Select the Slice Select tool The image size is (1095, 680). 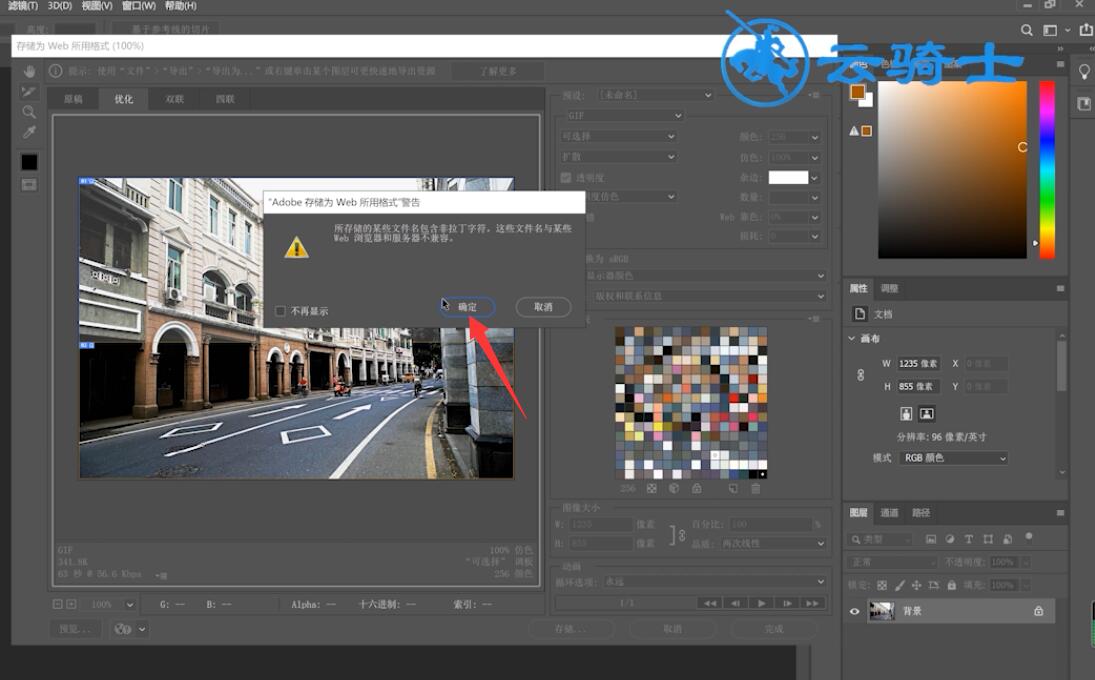pyautogui.click(x=29, y=91)
